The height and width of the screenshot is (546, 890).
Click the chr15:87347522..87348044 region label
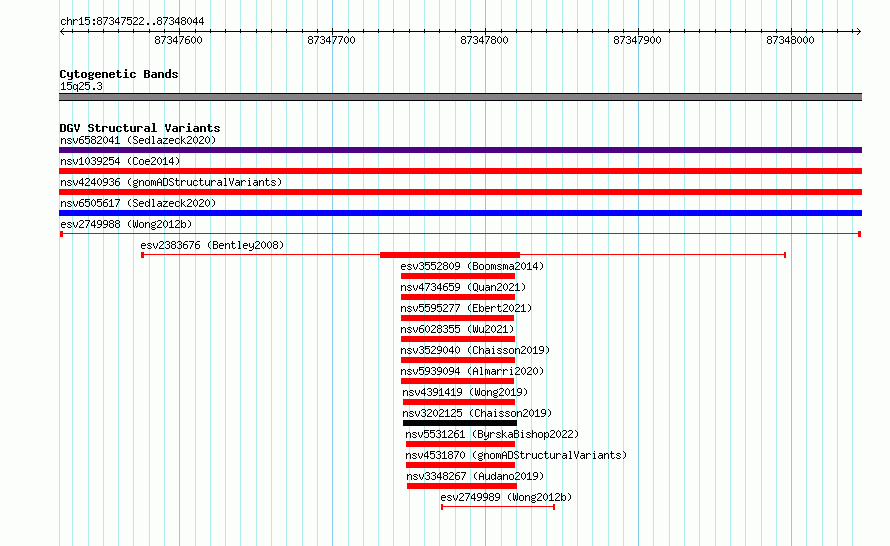132,21
